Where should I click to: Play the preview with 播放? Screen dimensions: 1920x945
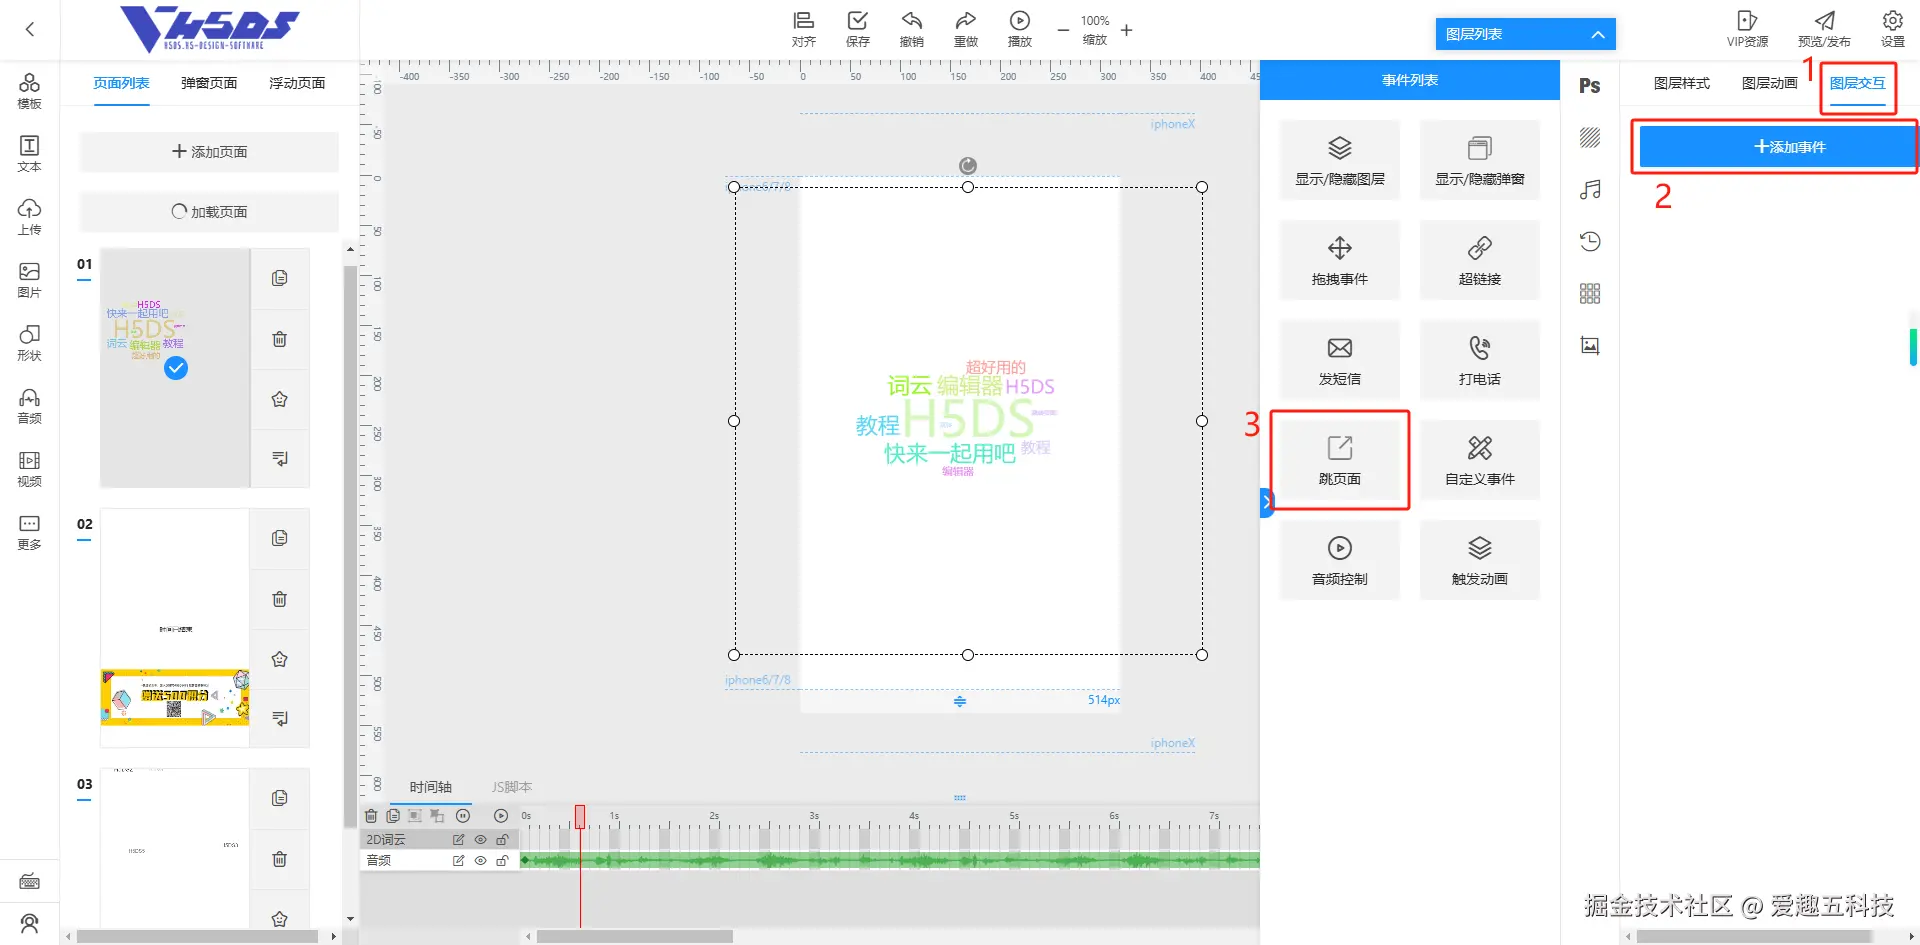point(1019,29)
